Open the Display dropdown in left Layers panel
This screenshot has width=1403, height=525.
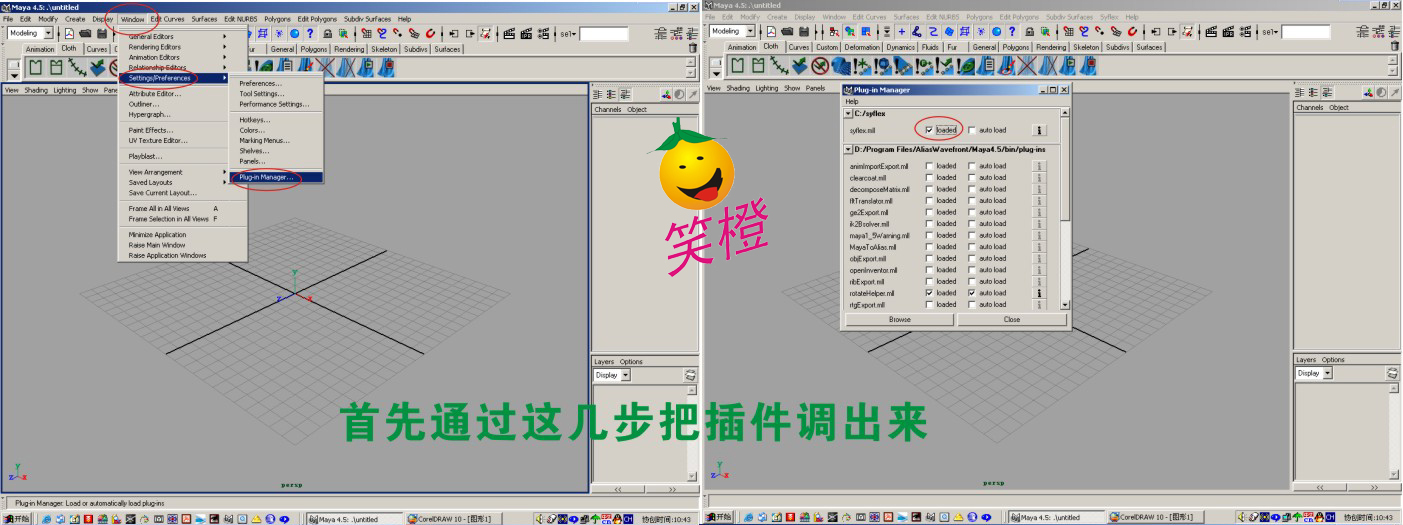[x=625, y=374]
